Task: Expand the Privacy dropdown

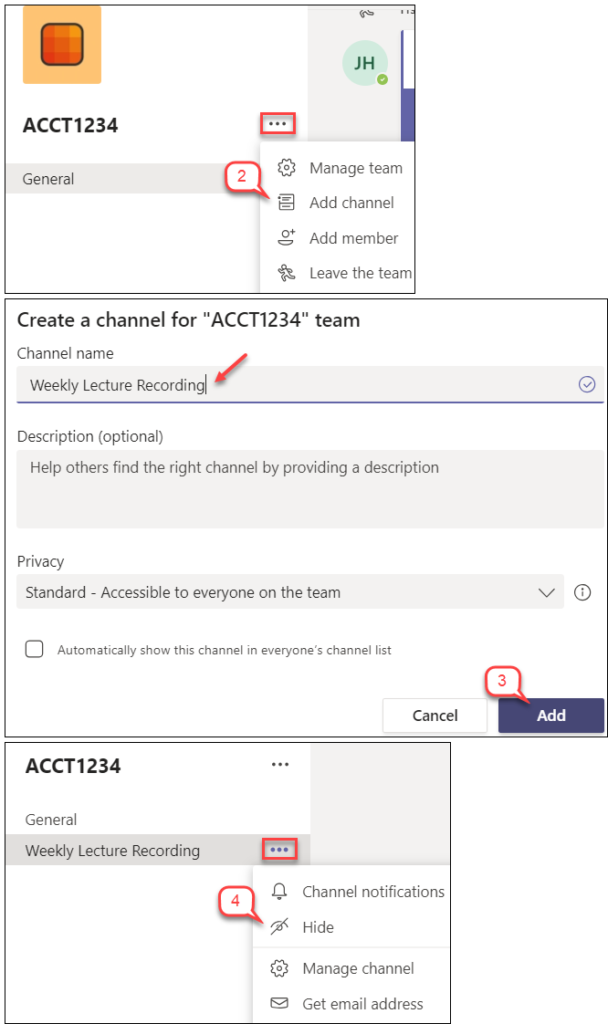Action: (x=290, y=592)
